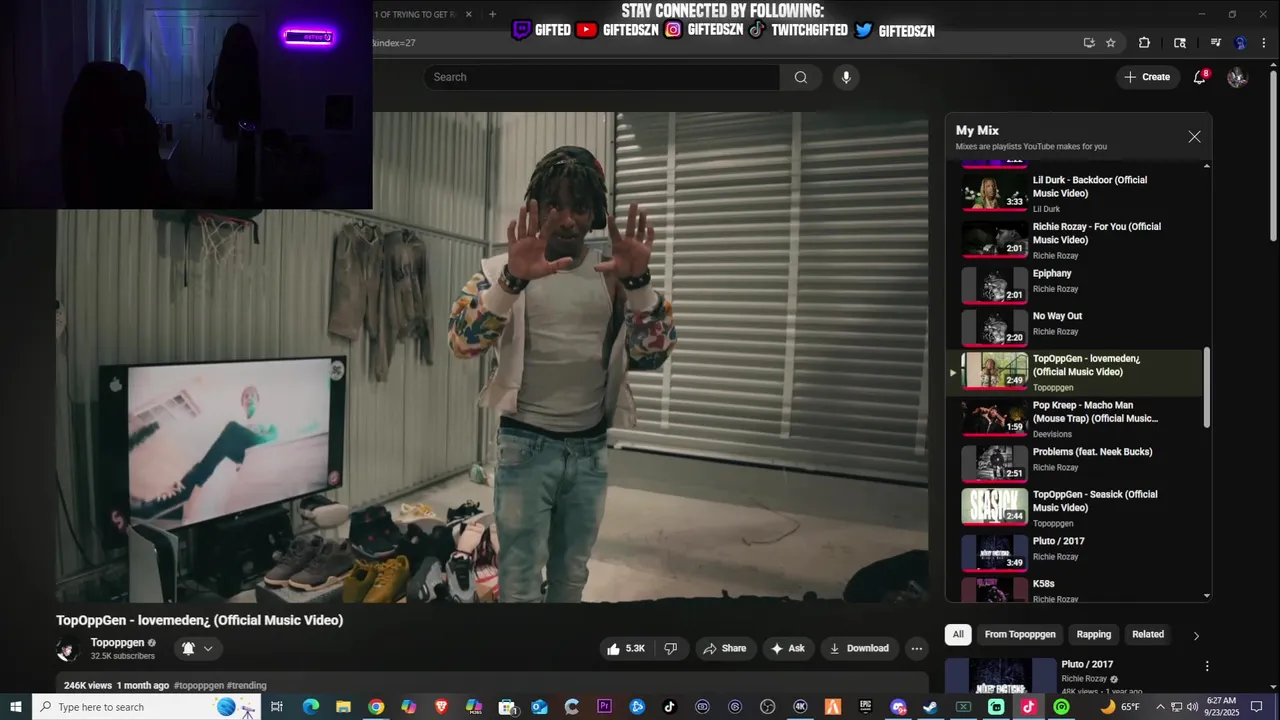Click the #trending hashtag
Image resolution: width=1280 pixels, height=720 pixels.
point(247,685)
